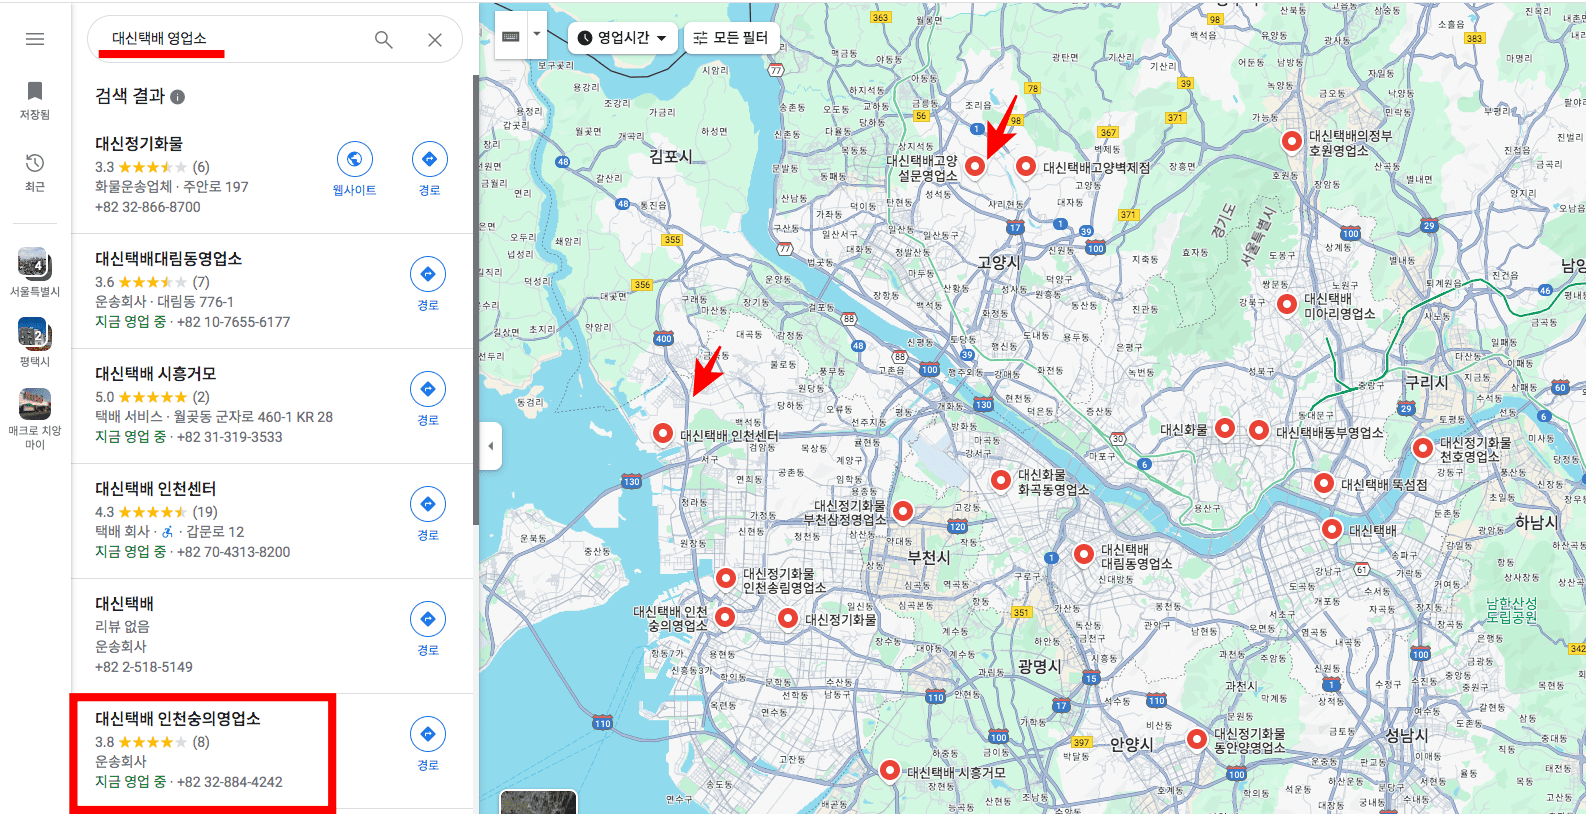Click the 웹사이트 label under 대신정기화물
This screenshot has height=814, width=1586.
[354, 190]
